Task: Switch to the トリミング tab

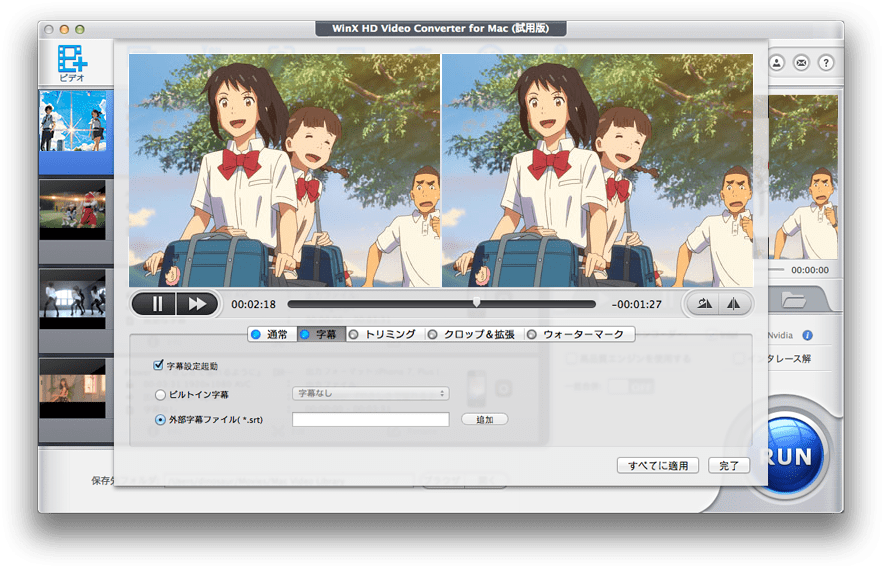Action: [382, 334]
